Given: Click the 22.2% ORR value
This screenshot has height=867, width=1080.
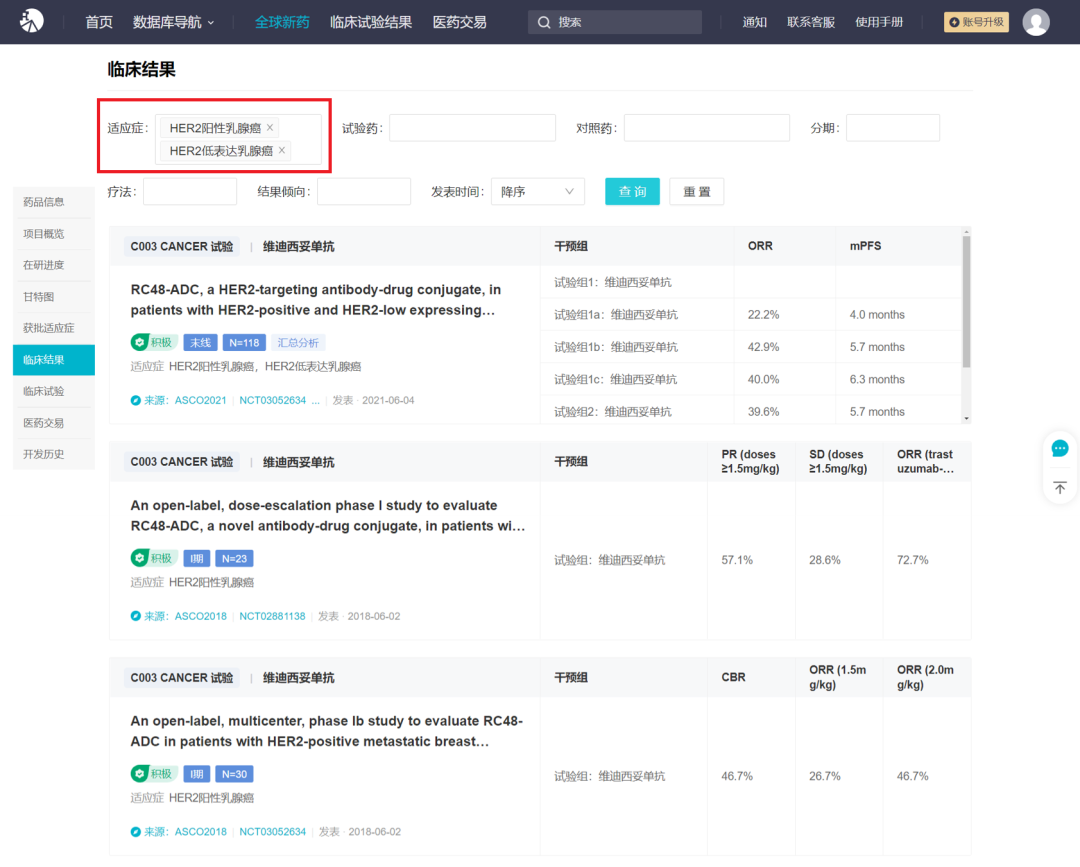Looking at the screenshot, I should pos(763,315).
